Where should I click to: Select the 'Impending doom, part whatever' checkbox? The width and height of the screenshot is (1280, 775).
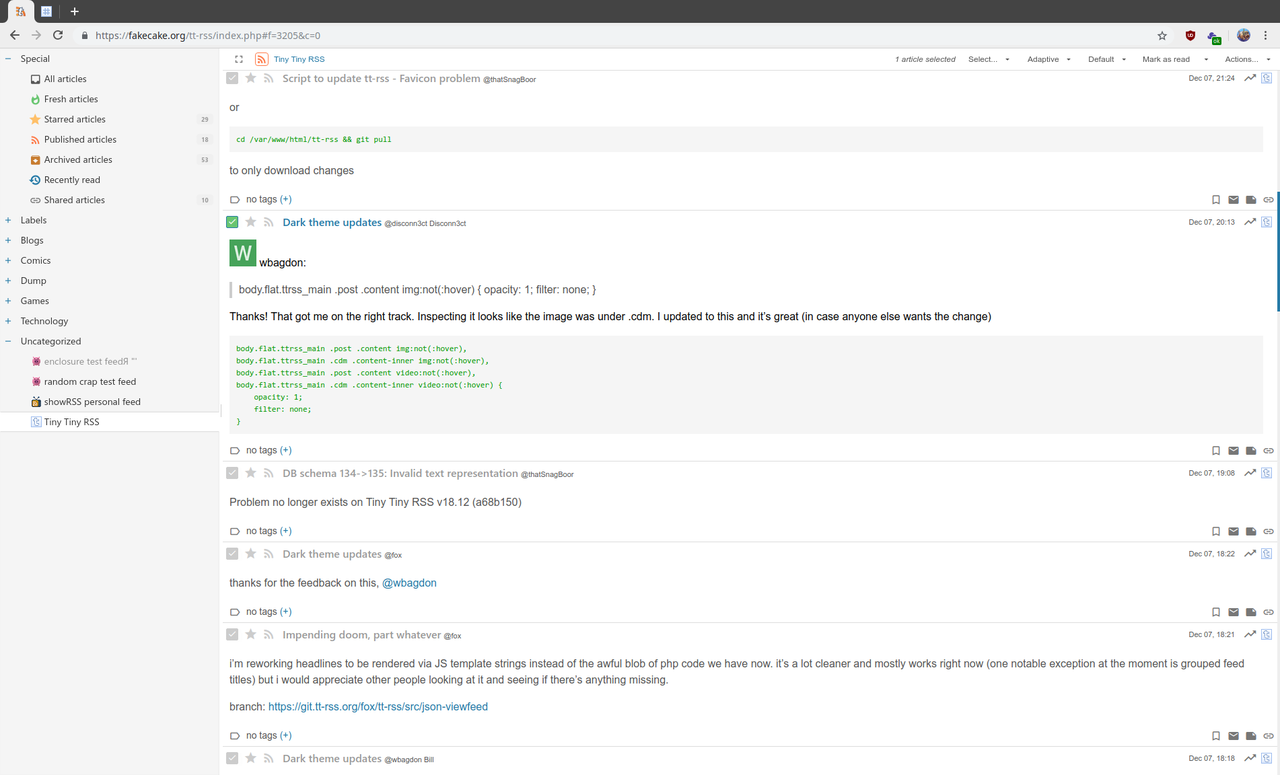(232, 635)
